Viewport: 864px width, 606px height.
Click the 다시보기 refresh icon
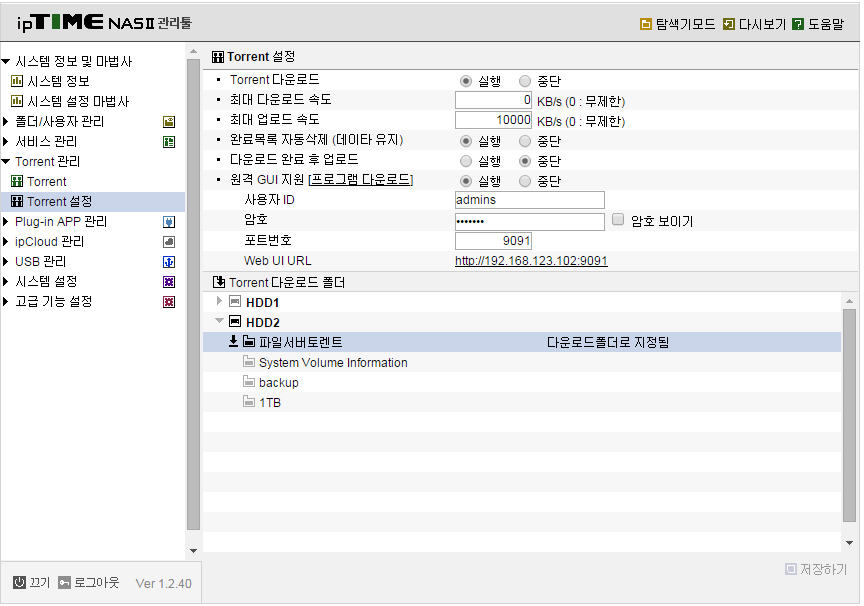tap(728, 24)
